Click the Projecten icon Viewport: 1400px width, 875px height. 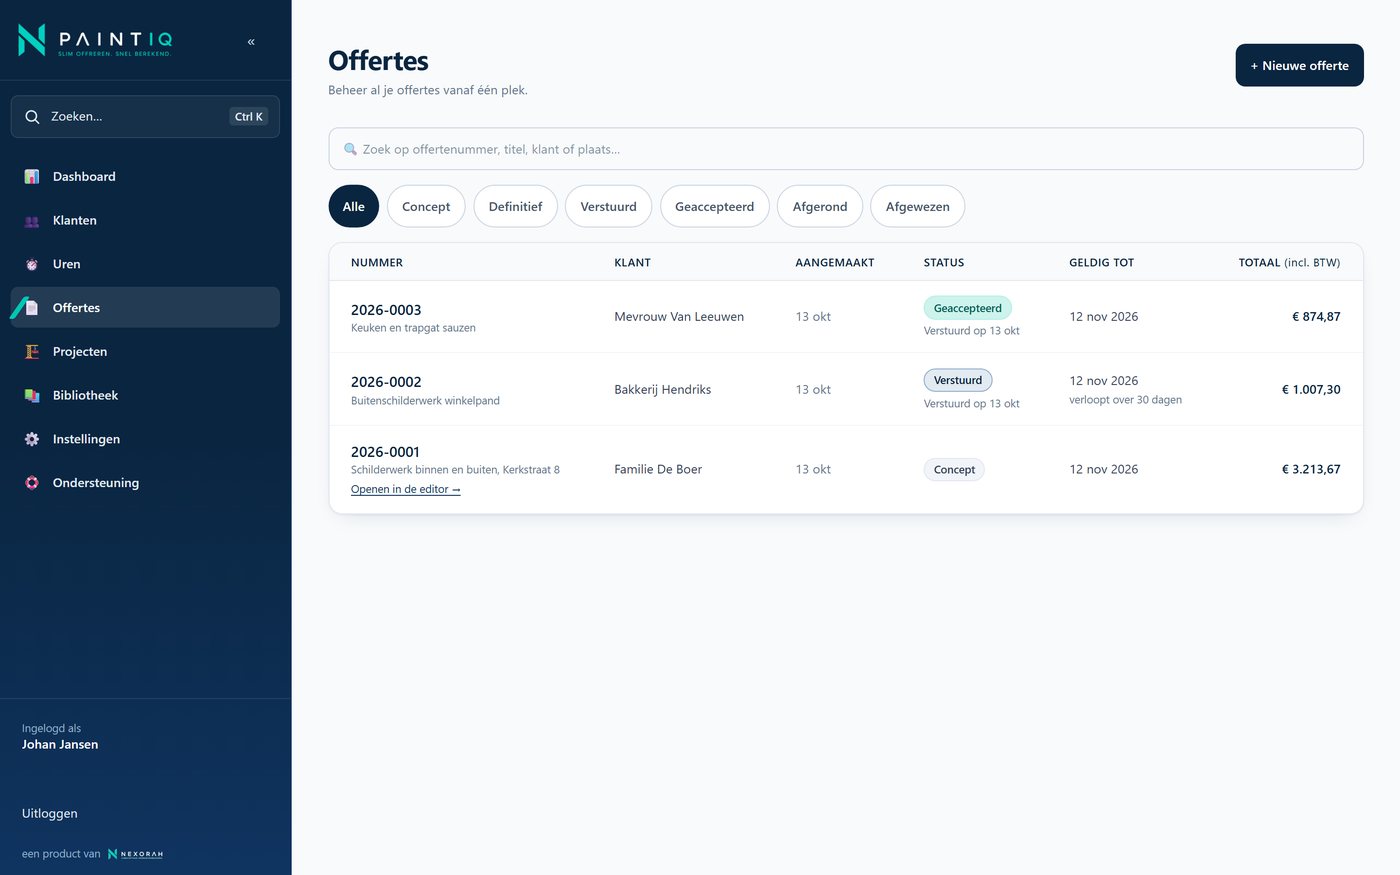pyautogui.click(x=32, y=352)
